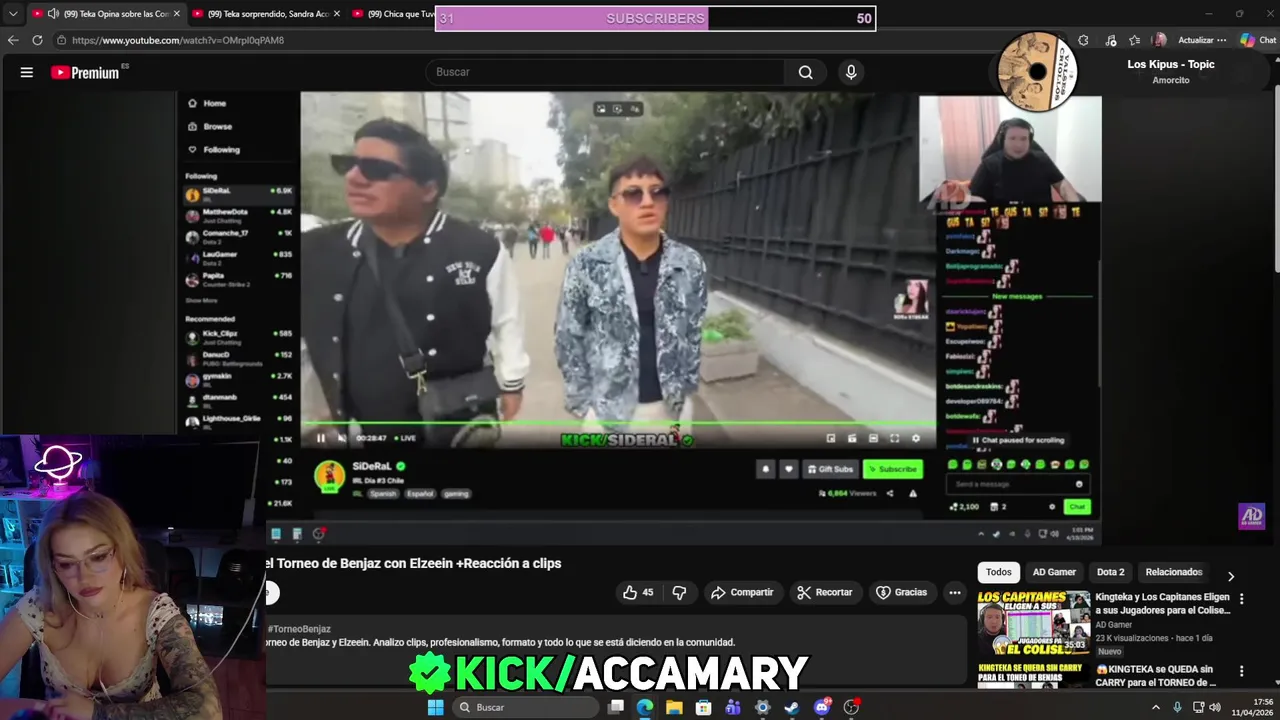Close the 'Teka sorprendido, Sandra' tab

(337, 14)
